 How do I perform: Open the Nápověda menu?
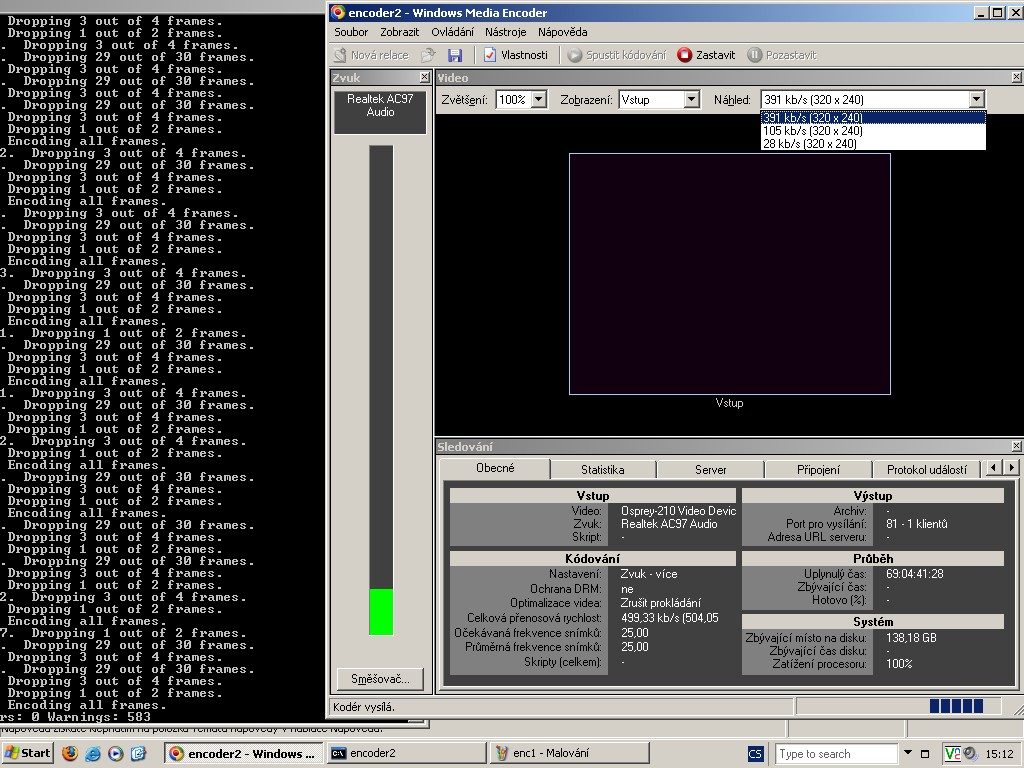click(x=563, y=32)
